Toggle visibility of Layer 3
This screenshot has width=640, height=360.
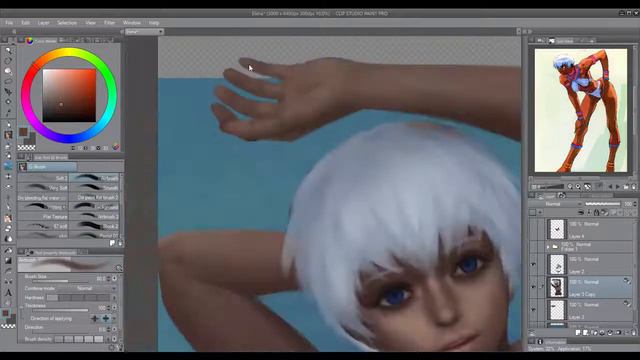pyautogui.click(x=533, y=310)
